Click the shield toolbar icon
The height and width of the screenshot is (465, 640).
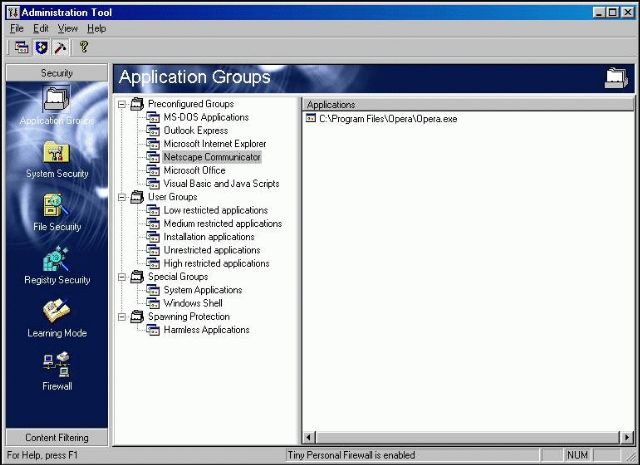click(x=41, y=47)
